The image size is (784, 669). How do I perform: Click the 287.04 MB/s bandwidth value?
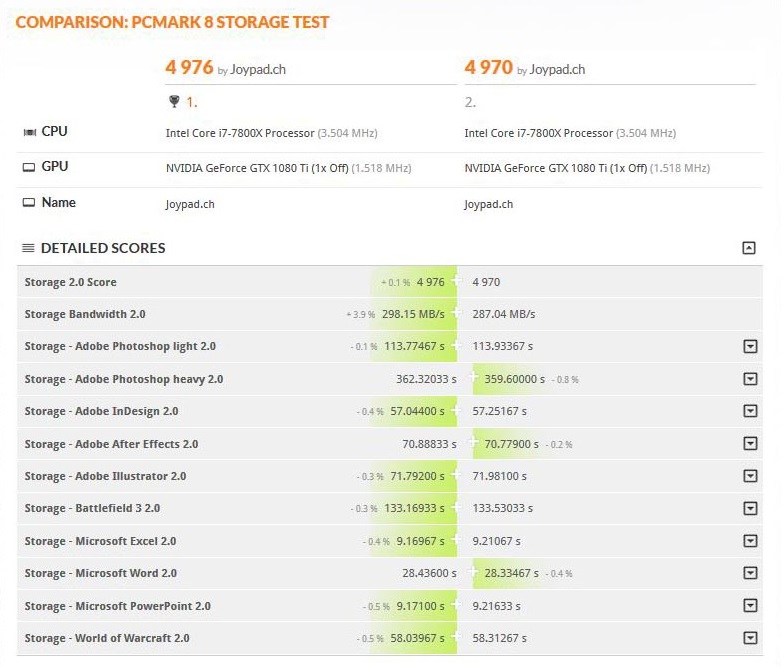(504, 314)
